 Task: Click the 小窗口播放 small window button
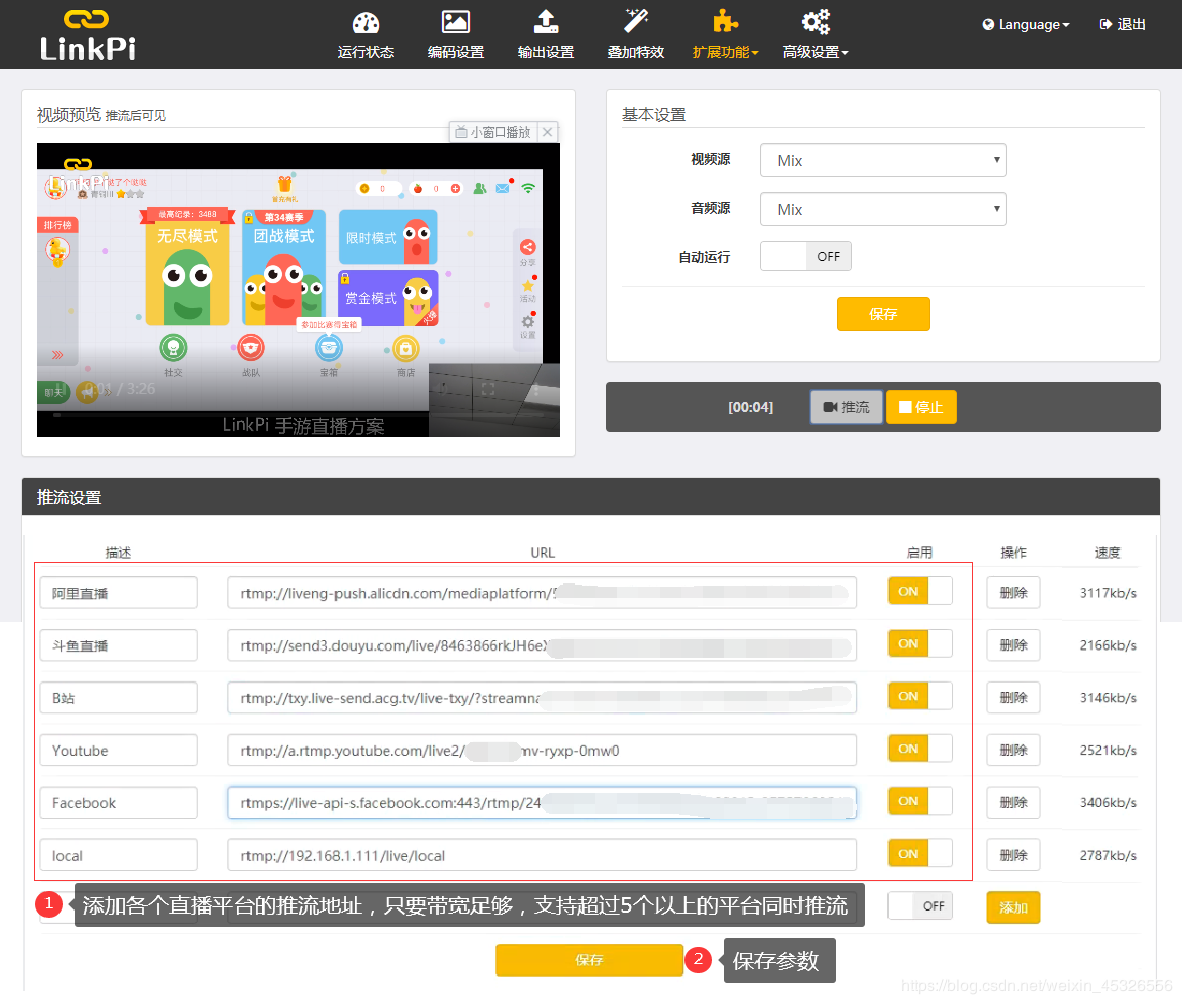coord(493,132)
